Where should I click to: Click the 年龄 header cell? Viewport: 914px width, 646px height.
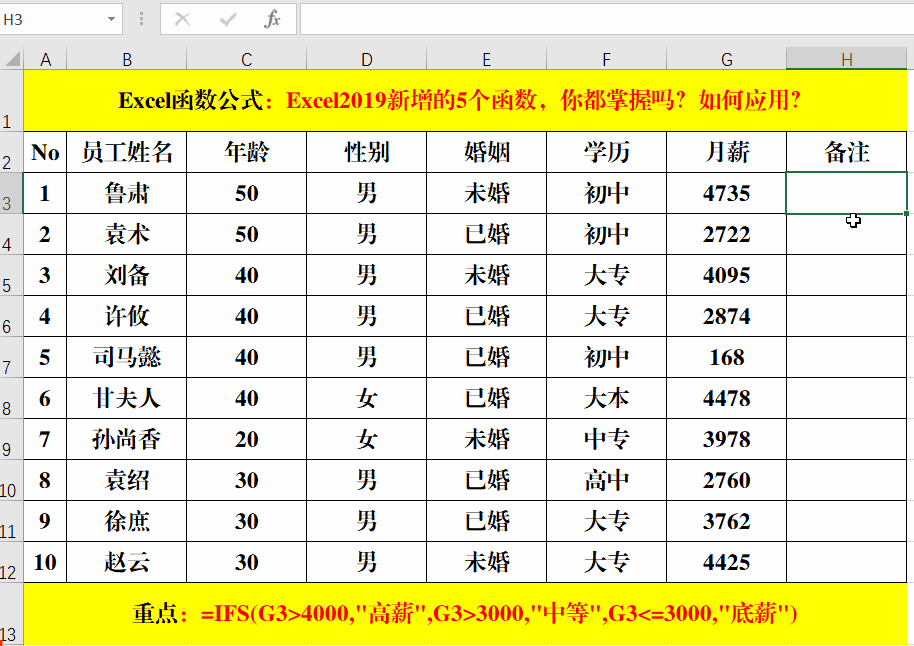[247, 152]
